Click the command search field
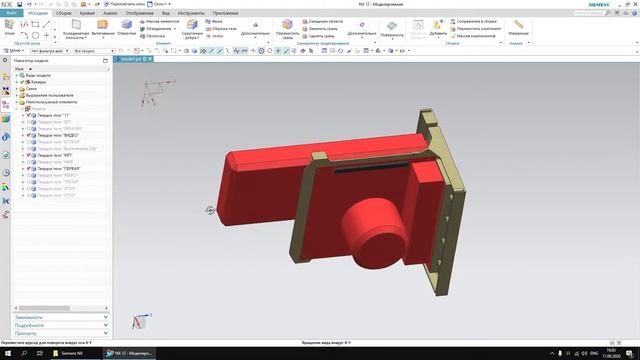The image size is (640, 360). tap(588, 13)
